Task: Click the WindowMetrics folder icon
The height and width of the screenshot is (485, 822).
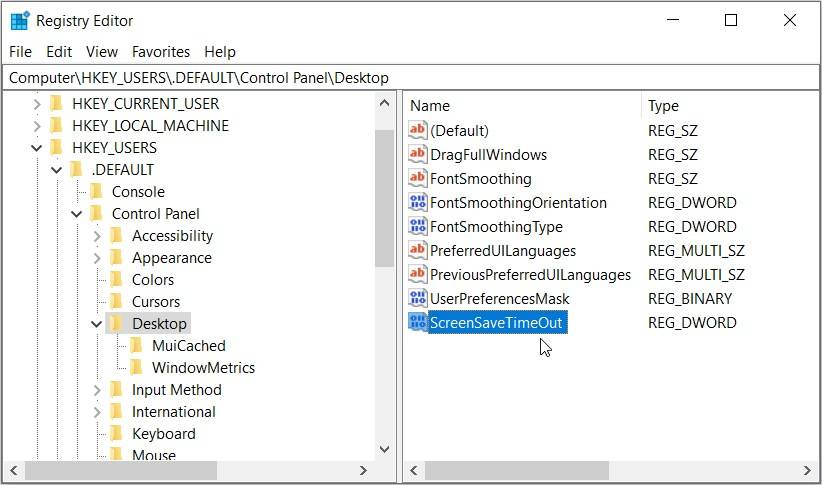Action: [136, 368]
